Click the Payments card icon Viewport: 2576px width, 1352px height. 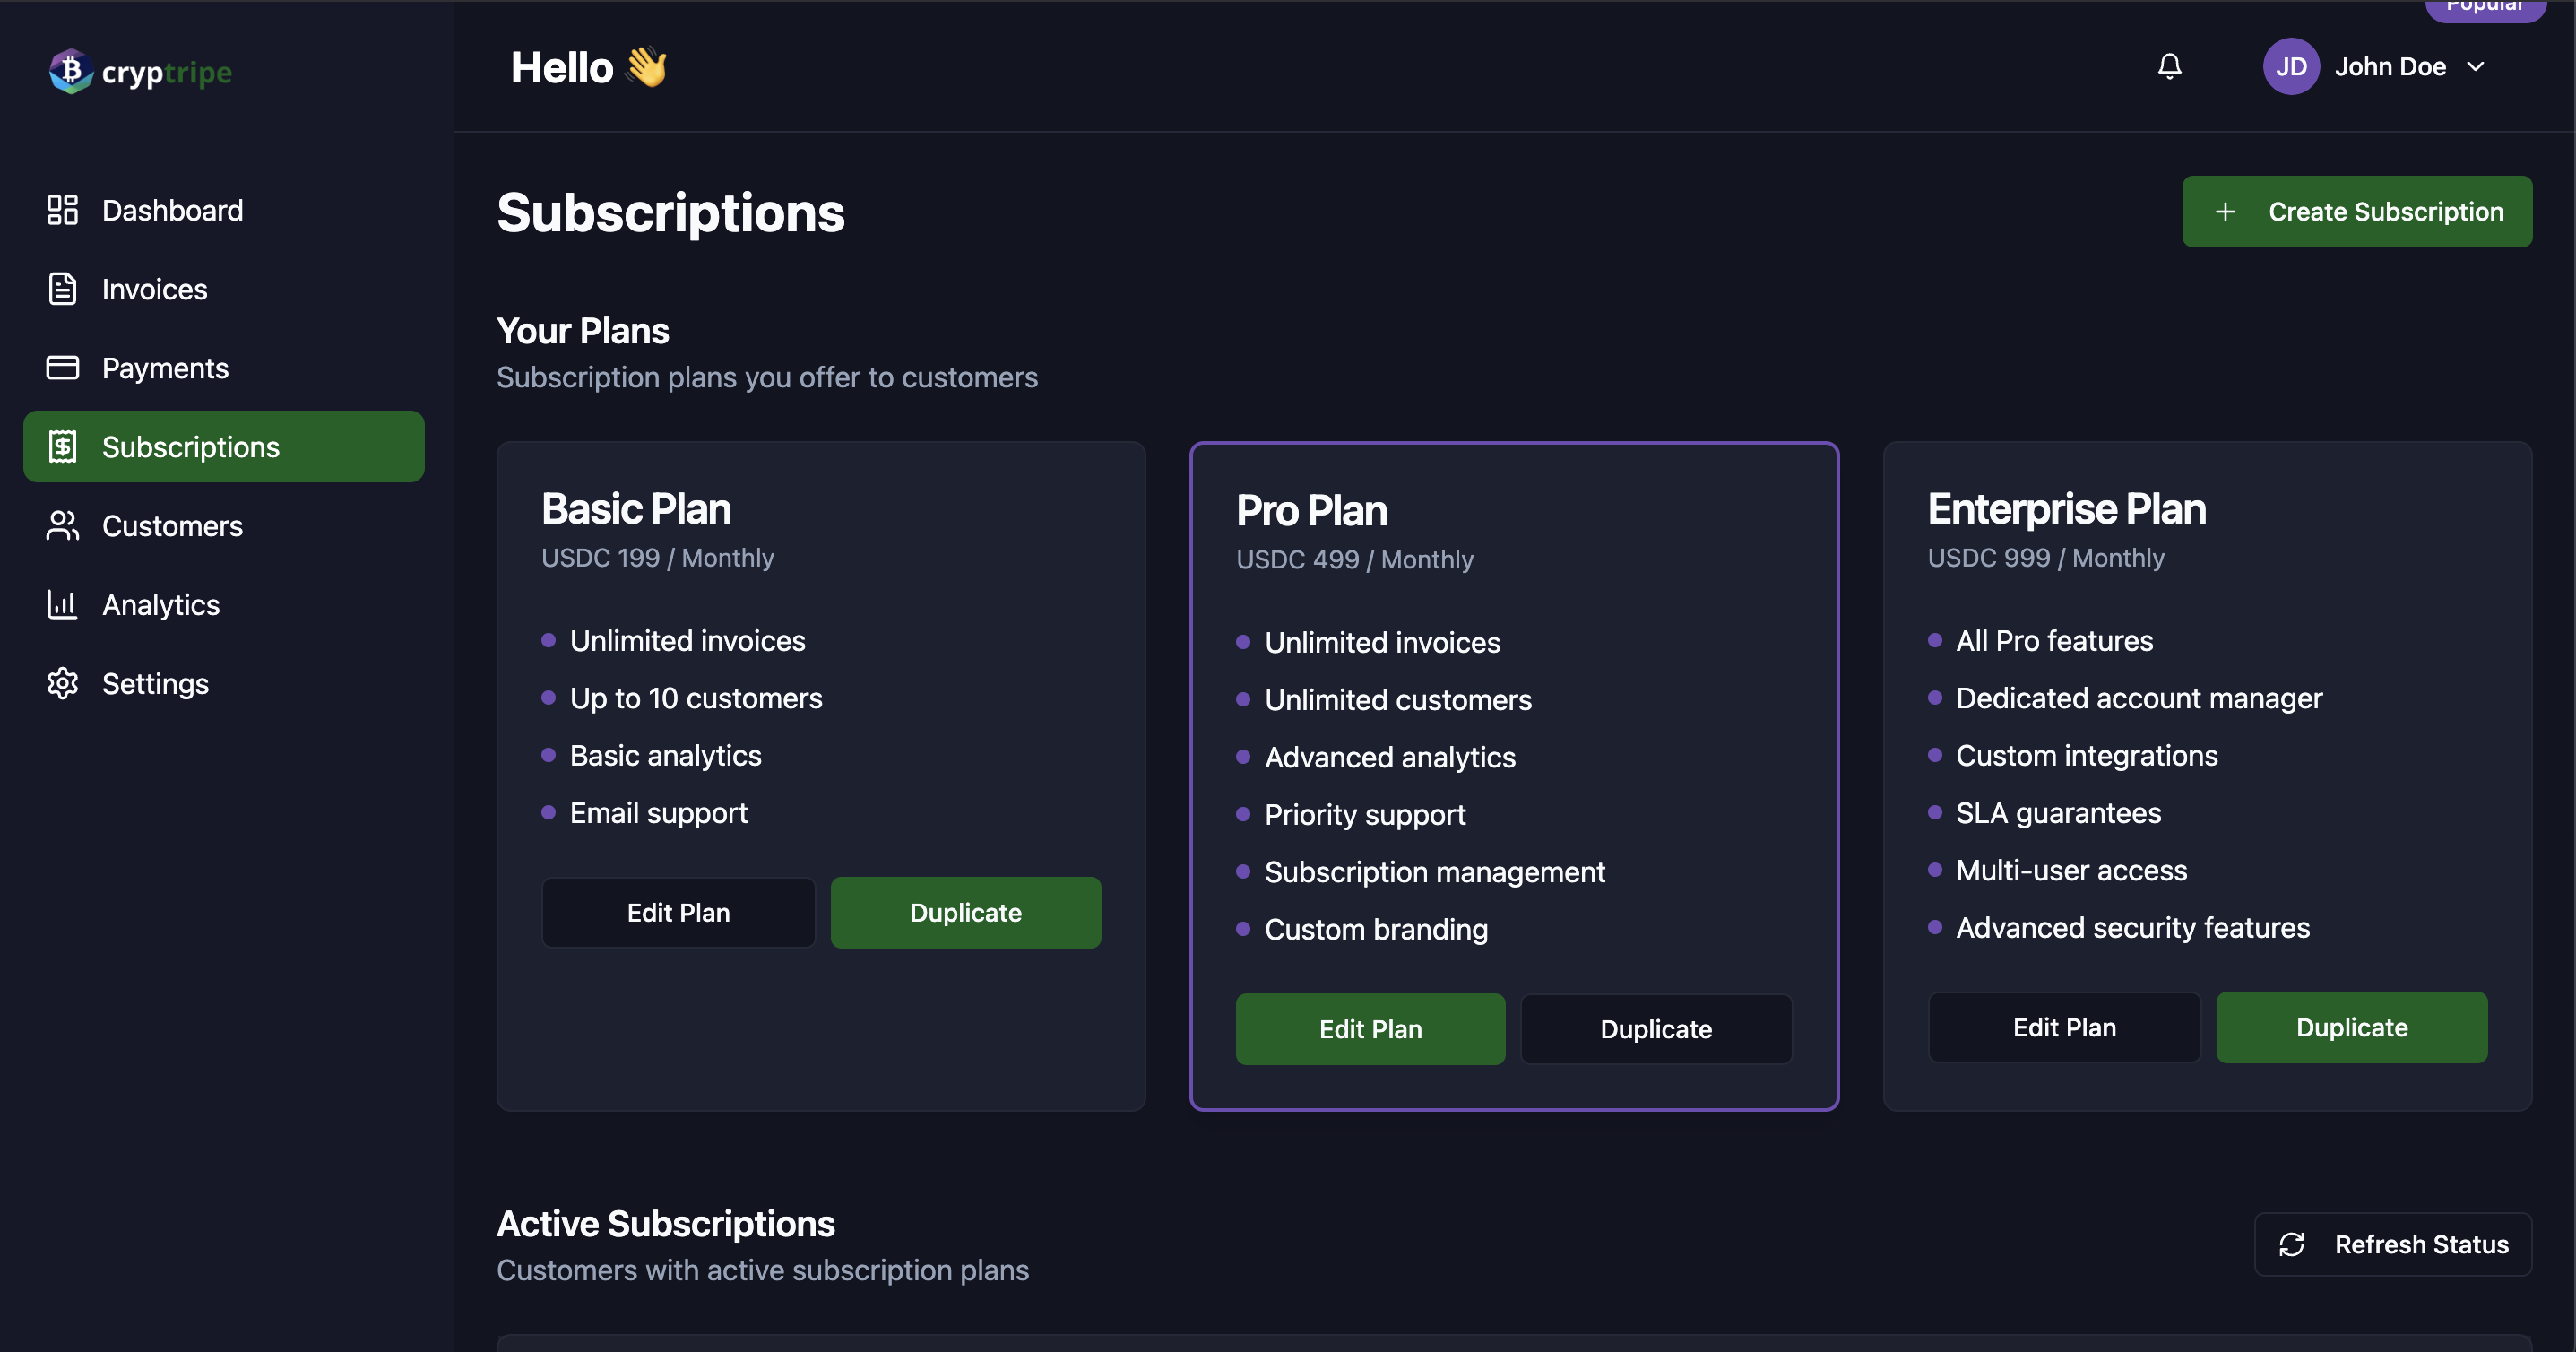(x=62, y=368)
